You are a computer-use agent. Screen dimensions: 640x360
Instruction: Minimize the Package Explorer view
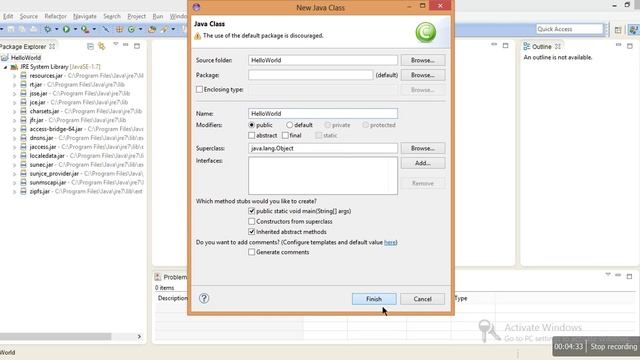tap(126, 45)
